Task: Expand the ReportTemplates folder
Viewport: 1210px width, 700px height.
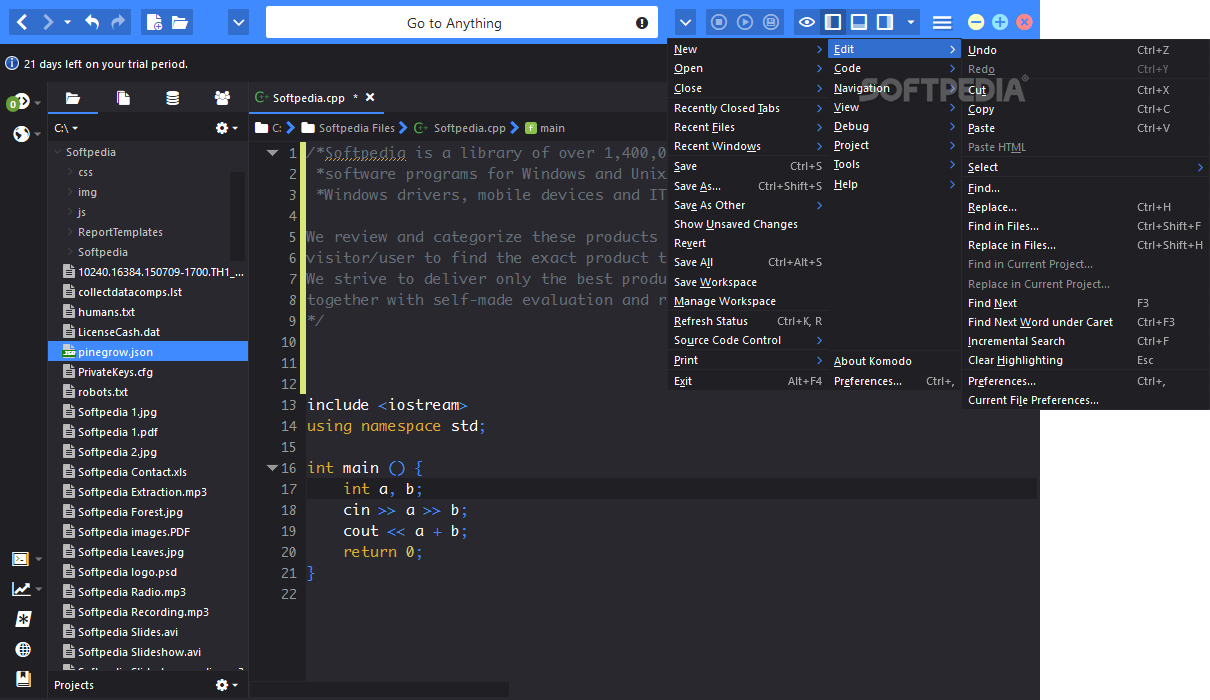Action: coord(70,232)
